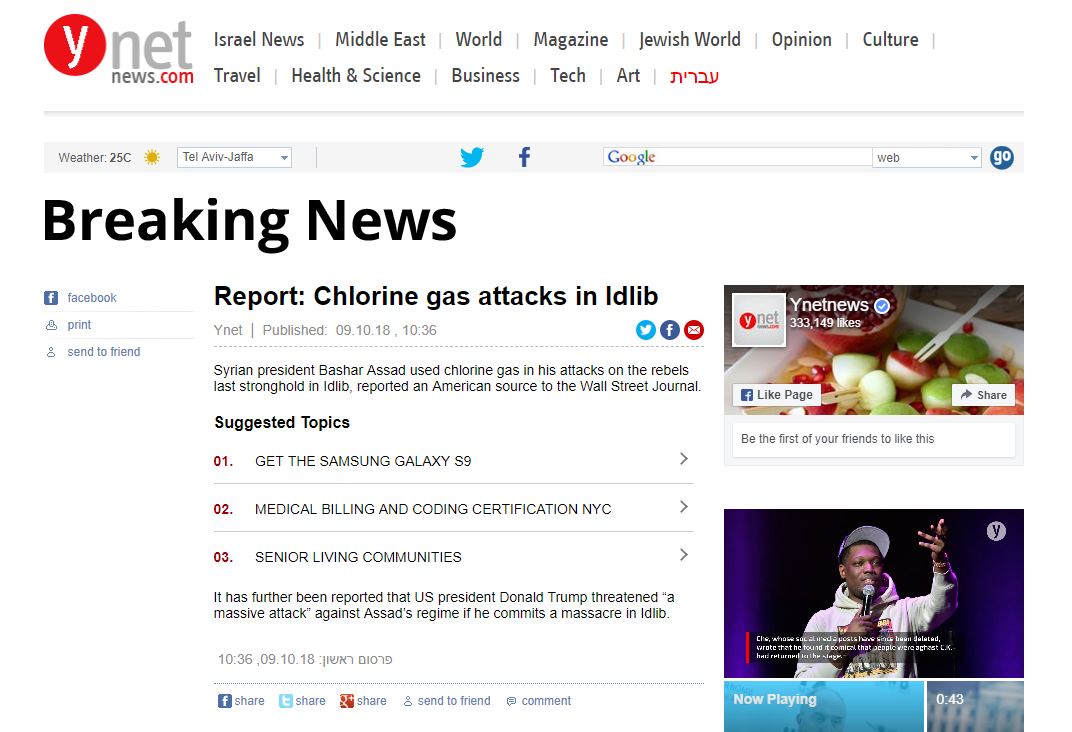Image resolution: width=1072 pixels, height=732 pixels.
Task: Open the Middle East menu section
Action: point(380,40)
